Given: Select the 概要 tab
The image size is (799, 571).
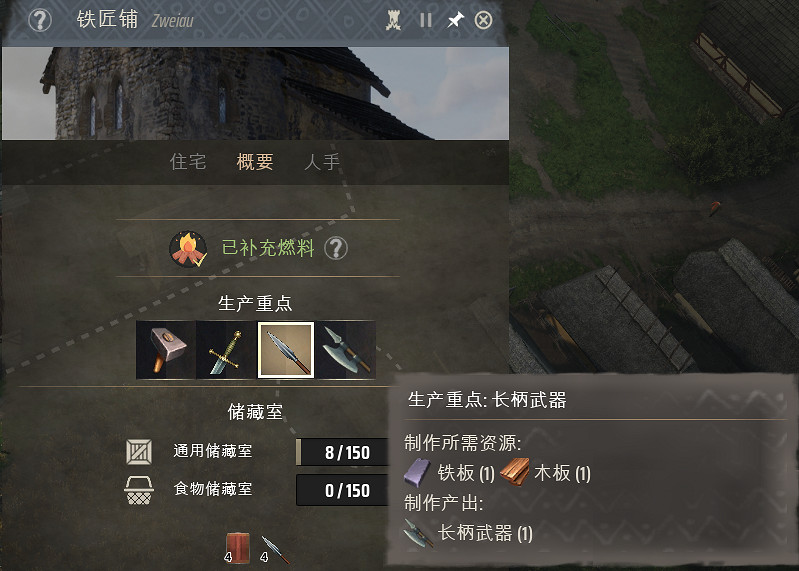Looking at the screenshot, I should [x=255, y=162].
